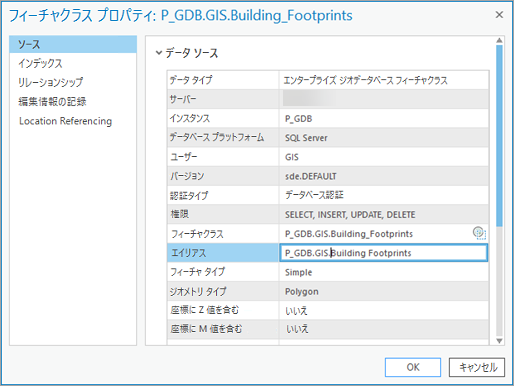This screenshot has height=386, width=514.
Task: Click the Polygon geometry value
Action: click(302, 292)
